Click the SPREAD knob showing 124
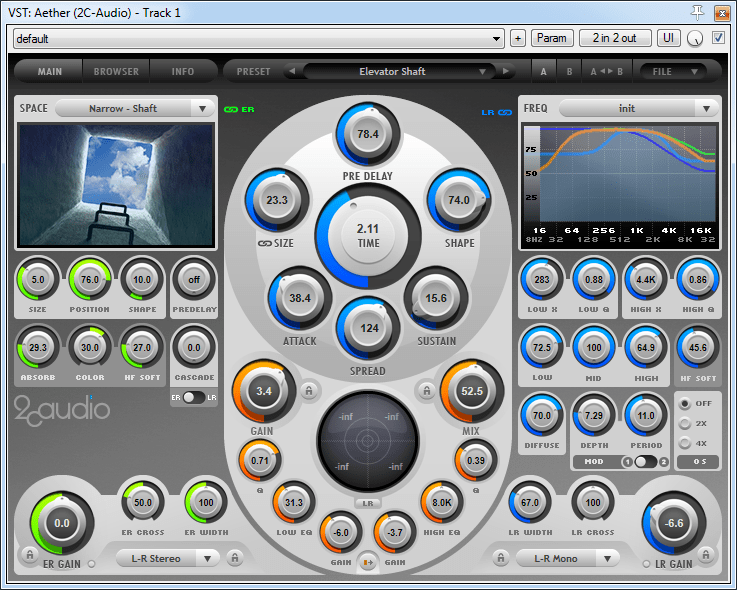 tap(369, 328)
